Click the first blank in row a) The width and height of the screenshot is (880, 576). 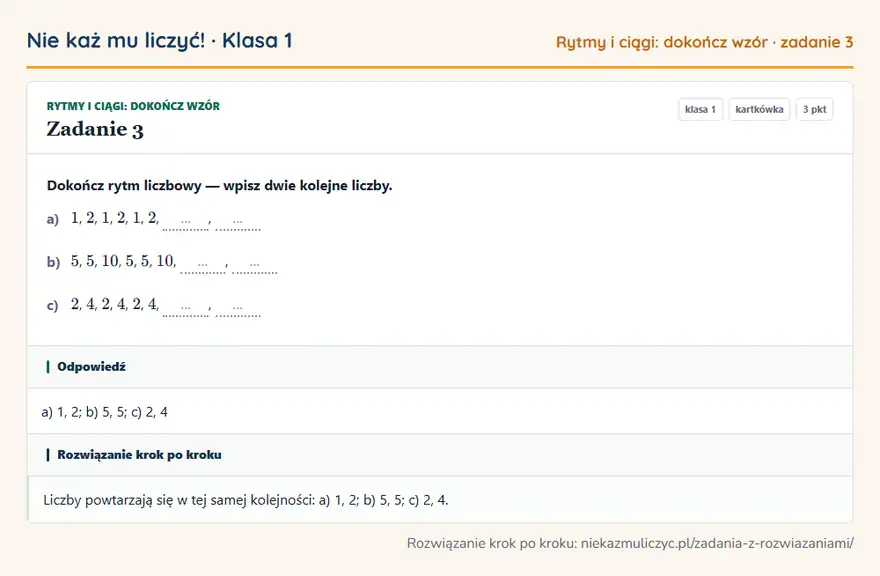pos(185,222)
